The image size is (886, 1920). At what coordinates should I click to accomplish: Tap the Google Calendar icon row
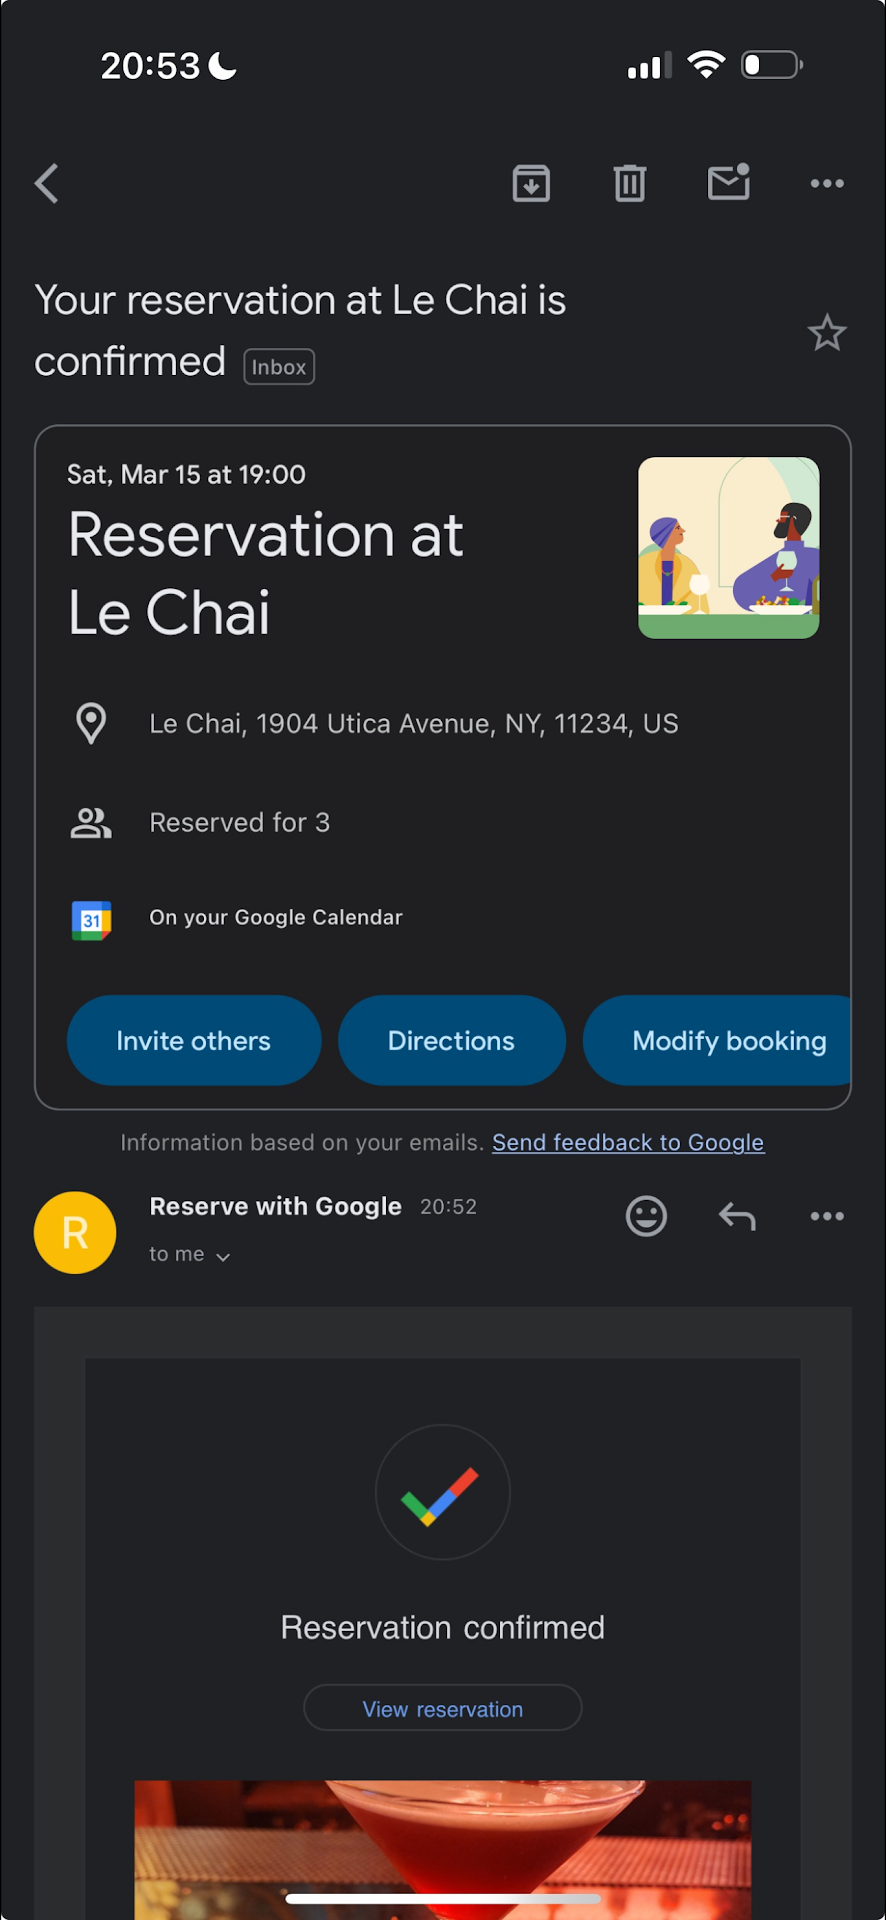(x=275, y=918)
